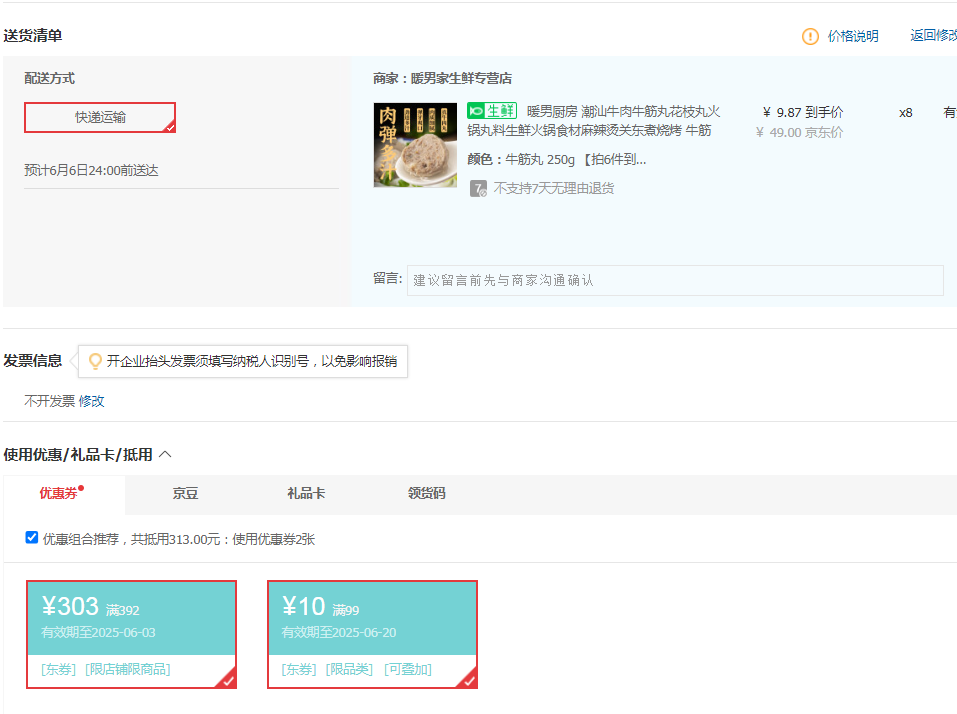
Task: Switch to the 领货码 tab
Action: click(x=427, y=493)
